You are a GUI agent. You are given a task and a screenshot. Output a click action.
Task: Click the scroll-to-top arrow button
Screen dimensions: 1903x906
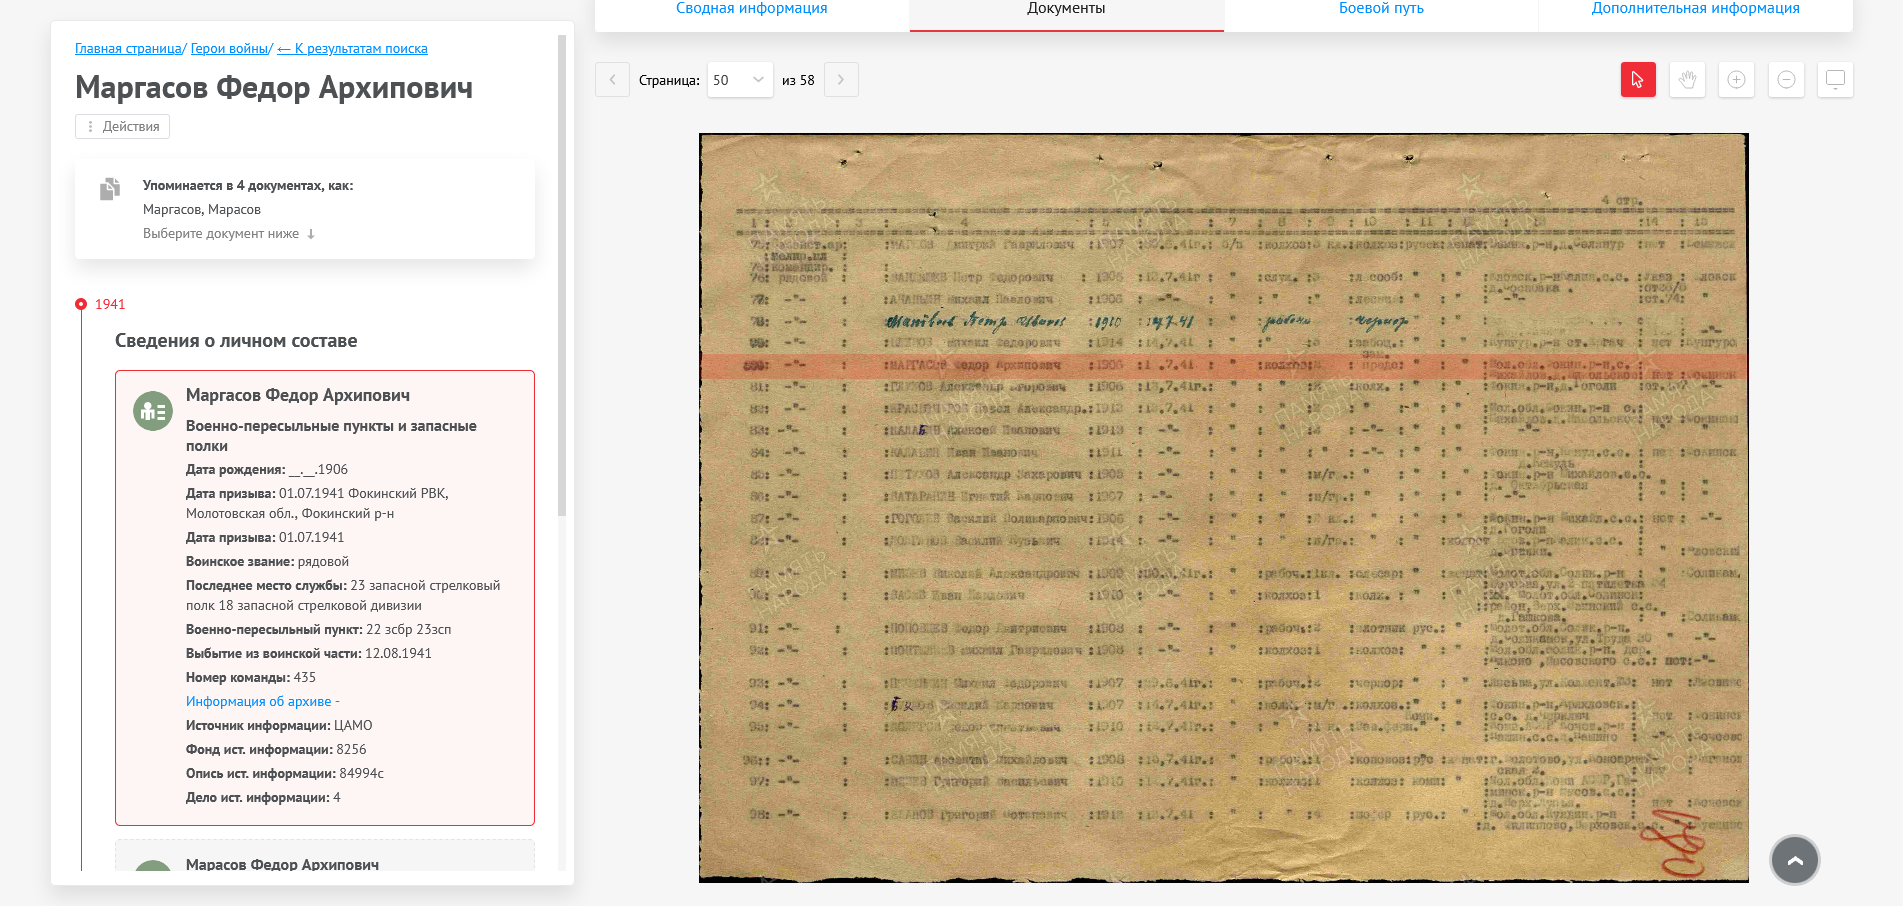click(x=1794, y=860)
